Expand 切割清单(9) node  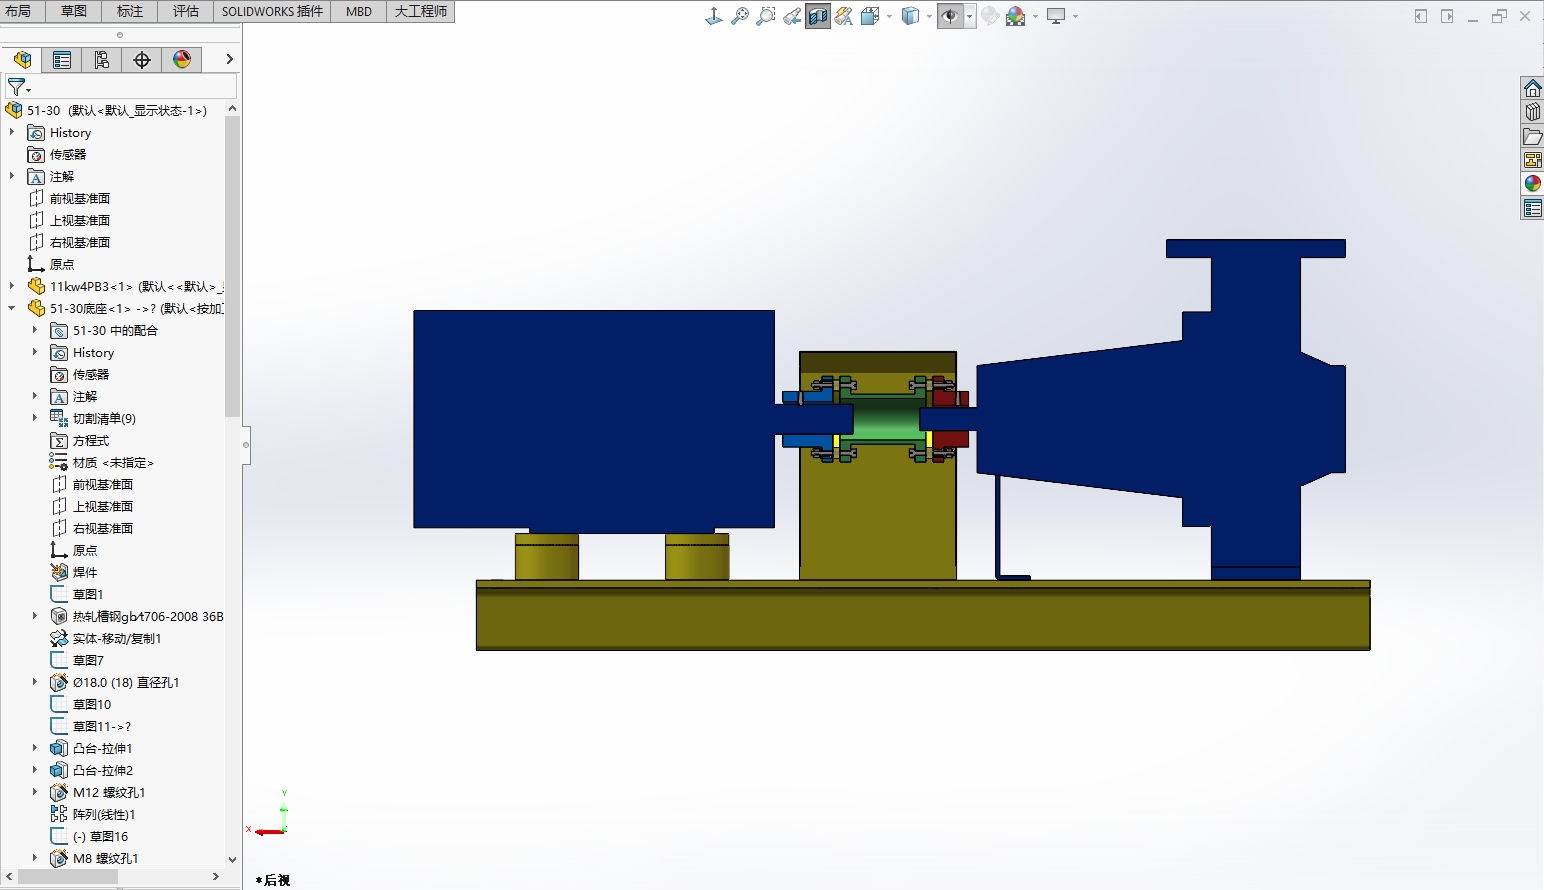pyautogui.click(x=35, y=418)
